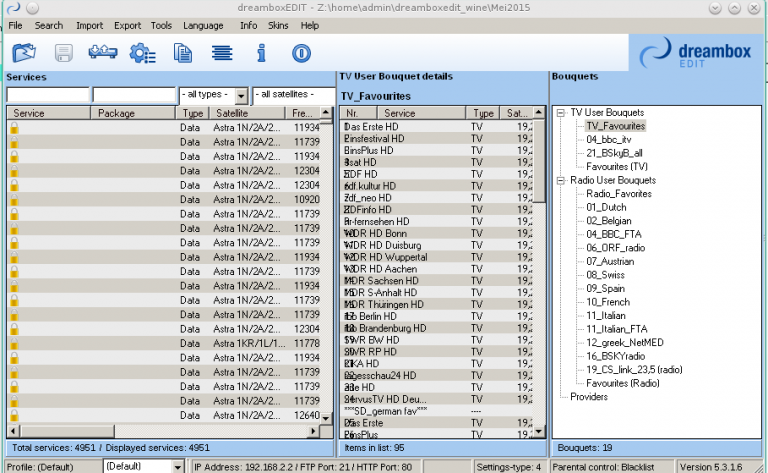Click the horizontal lines list icon
The width and height of the screenshot is (768, 473).
point(222,53)
